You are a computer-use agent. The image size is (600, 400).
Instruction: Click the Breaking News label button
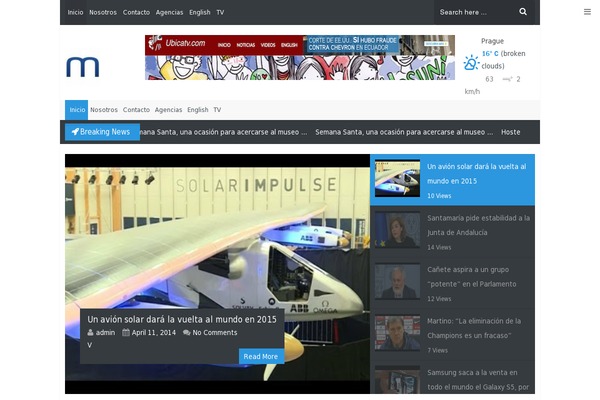click(102, 132)
